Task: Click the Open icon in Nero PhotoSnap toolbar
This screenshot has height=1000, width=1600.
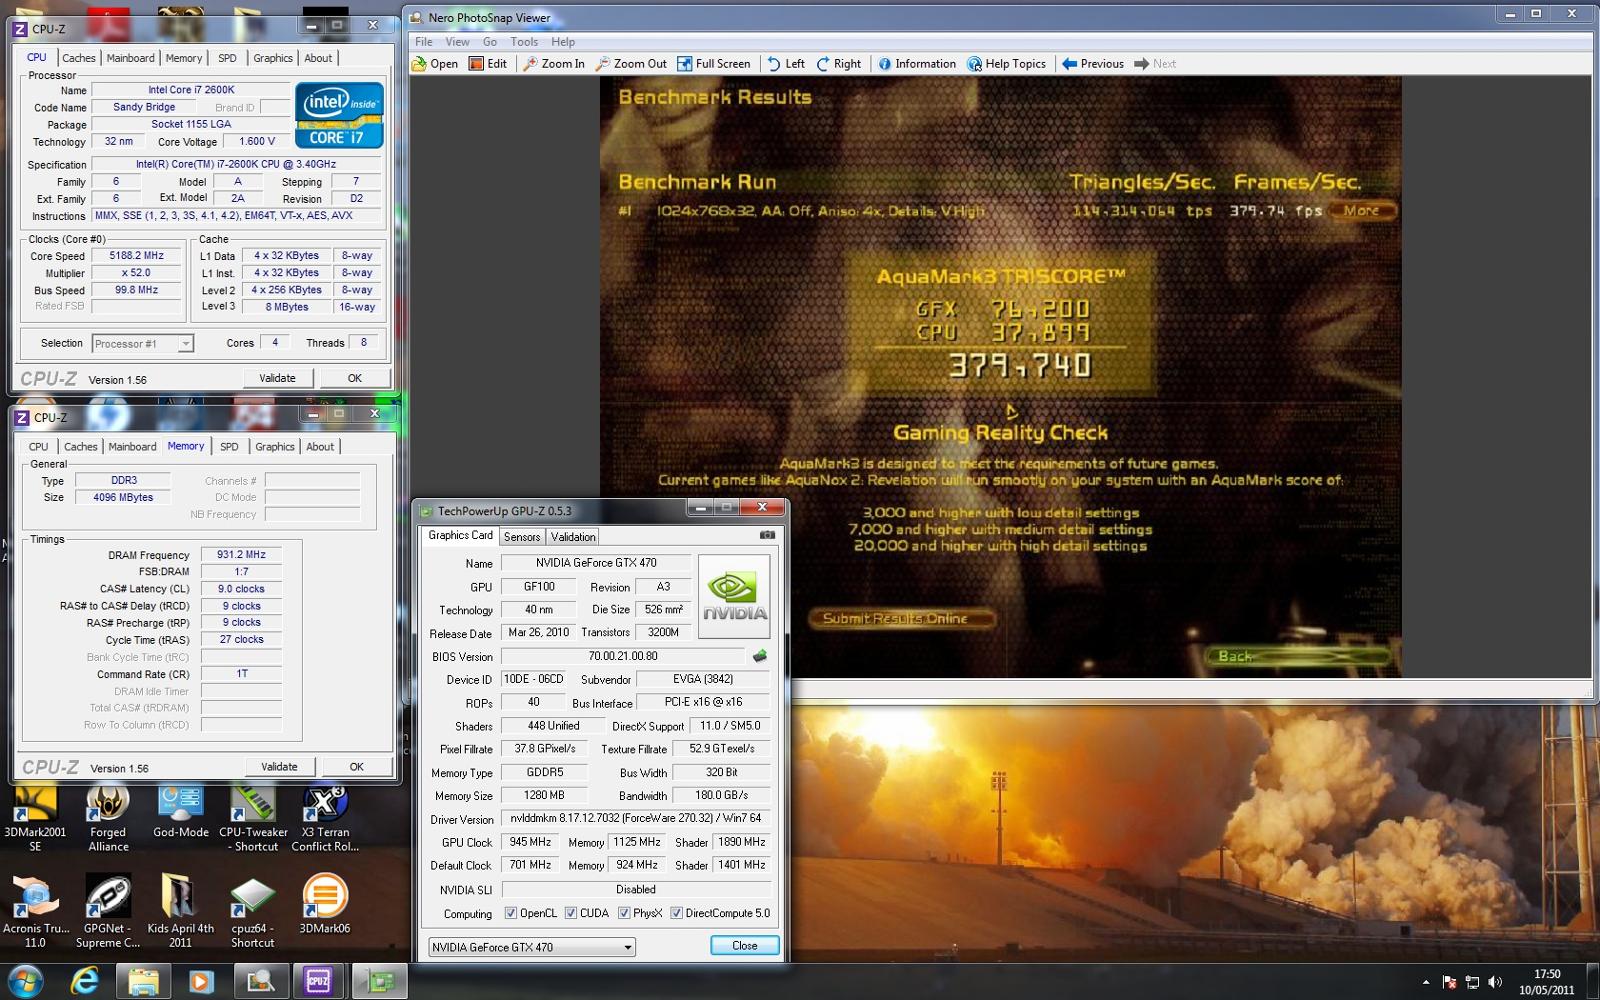Action: [435, 64]
